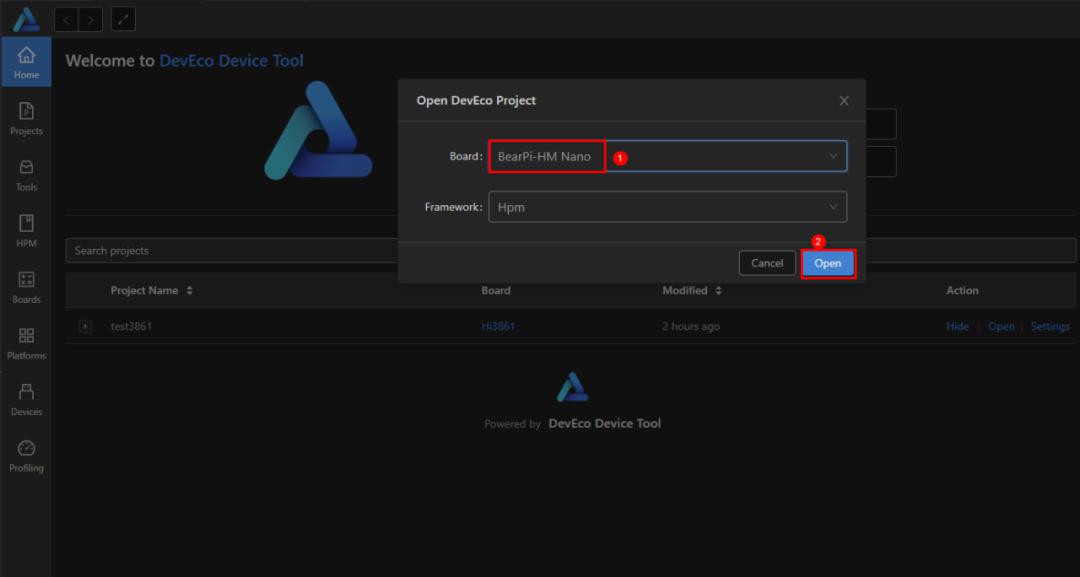
Task: Close the Open DevEco Project dialog
Action: pyautogui.click(x=844, y=101)
